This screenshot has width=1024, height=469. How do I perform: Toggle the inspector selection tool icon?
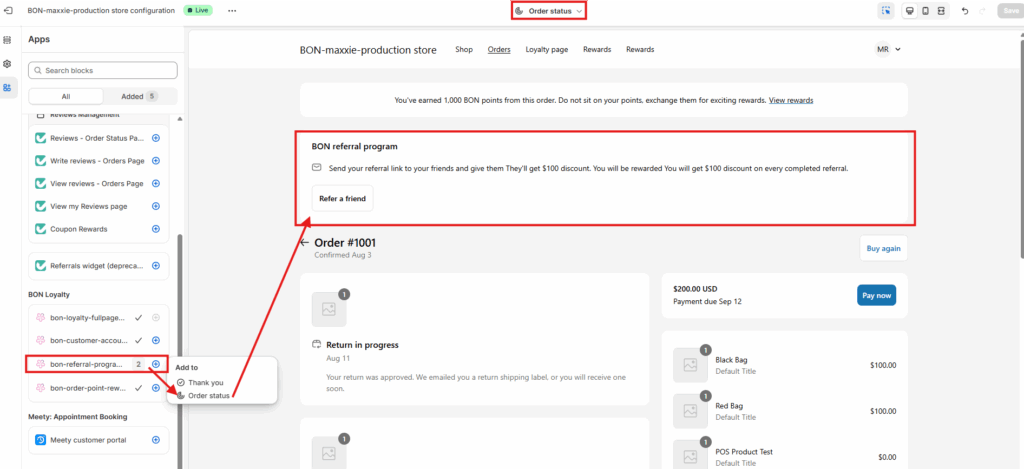tap(886, 10)
